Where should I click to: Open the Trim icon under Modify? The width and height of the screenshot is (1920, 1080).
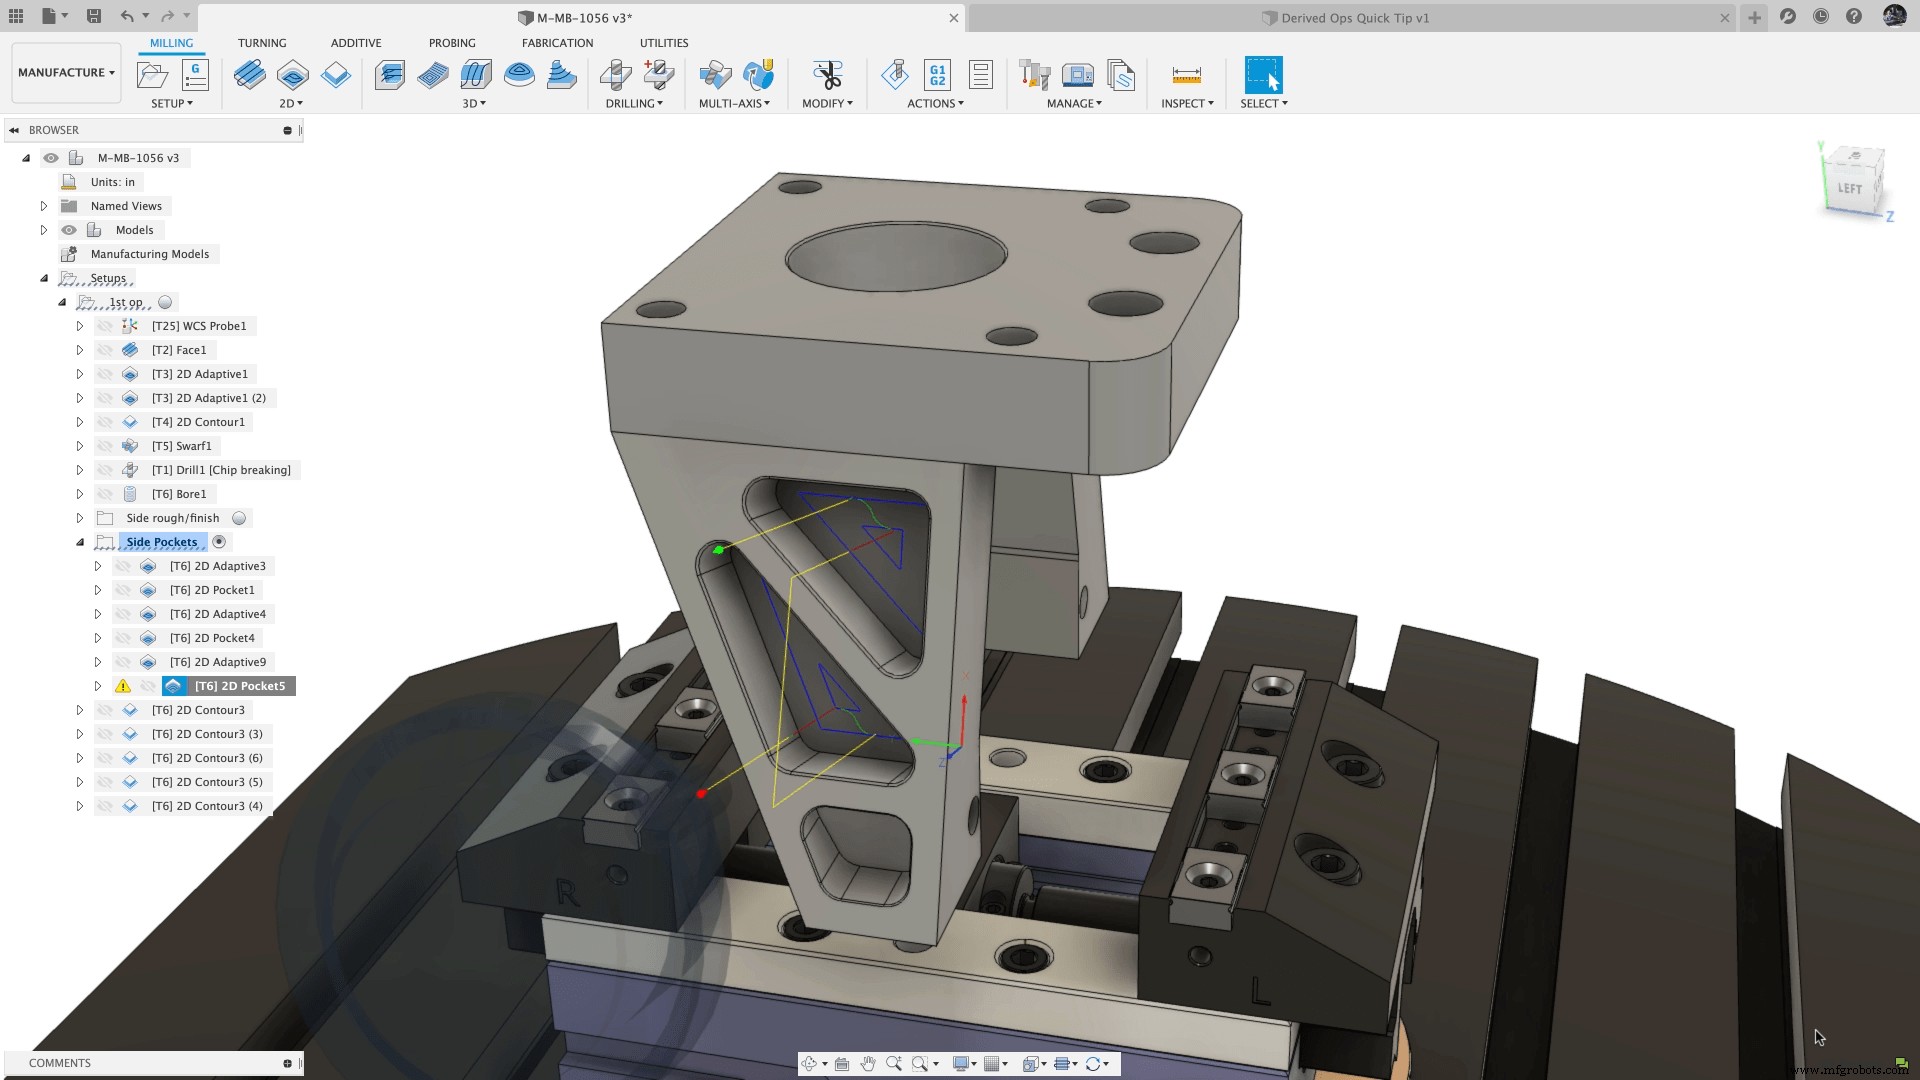[828, 75]
